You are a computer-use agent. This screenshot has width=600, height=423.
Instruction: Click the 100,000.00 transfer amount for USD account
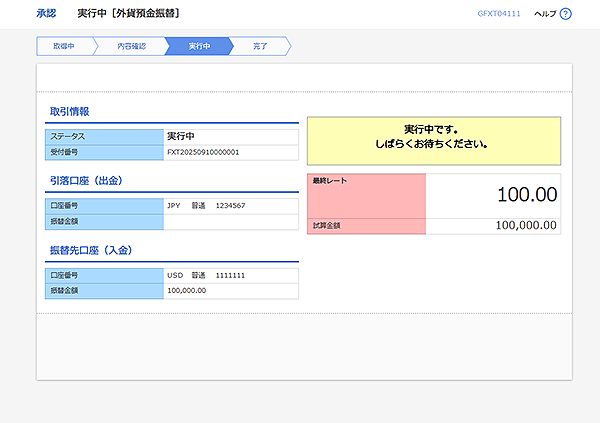point(187,291)
